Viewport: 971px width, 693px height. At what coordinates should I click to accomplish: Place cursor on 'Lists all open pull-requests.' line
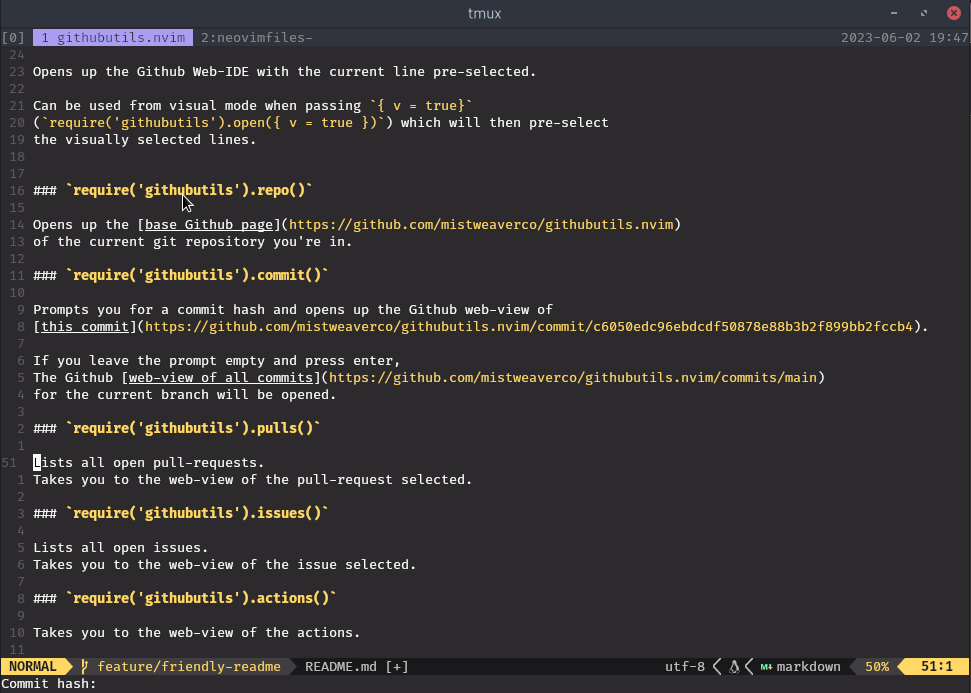point(149,463)
